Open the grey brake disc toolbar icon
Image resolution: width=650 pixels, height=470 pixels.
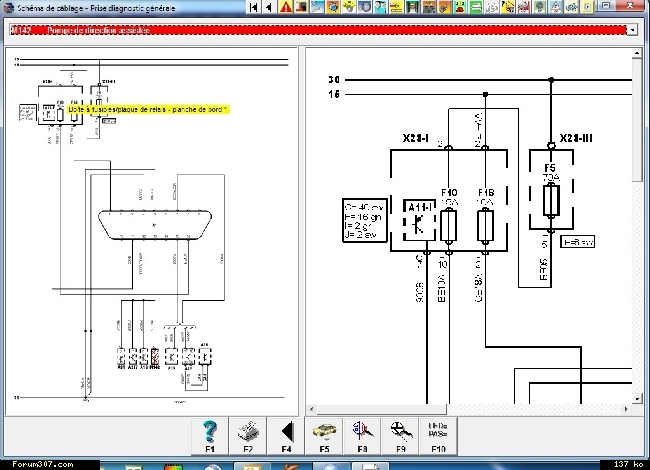point(365,7)
